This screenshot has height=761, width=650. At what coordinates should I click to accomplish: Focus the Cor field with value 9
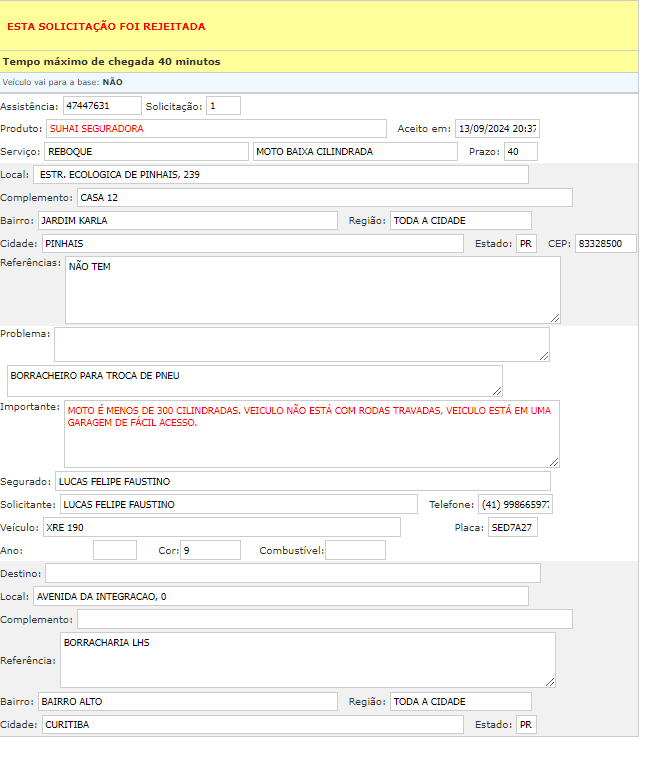211,550
